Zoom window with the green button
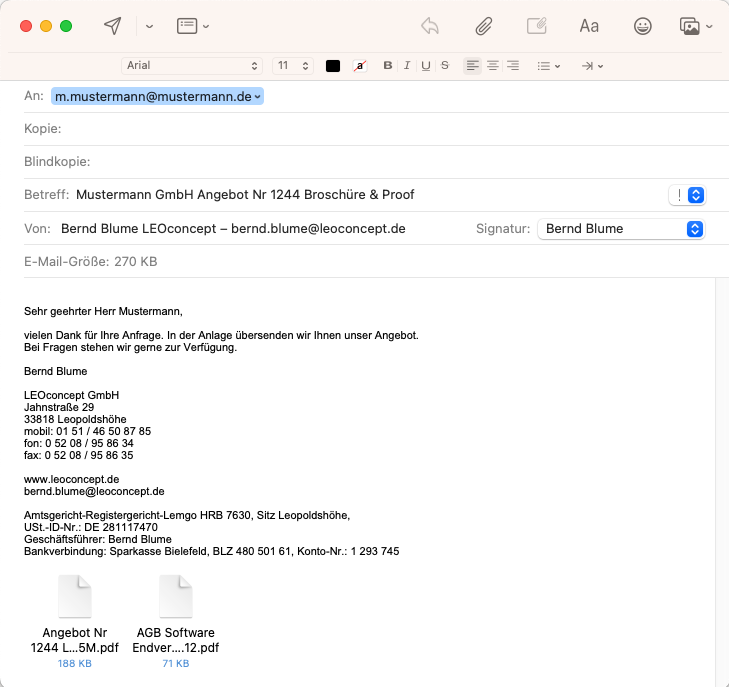This screenshot has width=729, height=687. pos(66,26)
